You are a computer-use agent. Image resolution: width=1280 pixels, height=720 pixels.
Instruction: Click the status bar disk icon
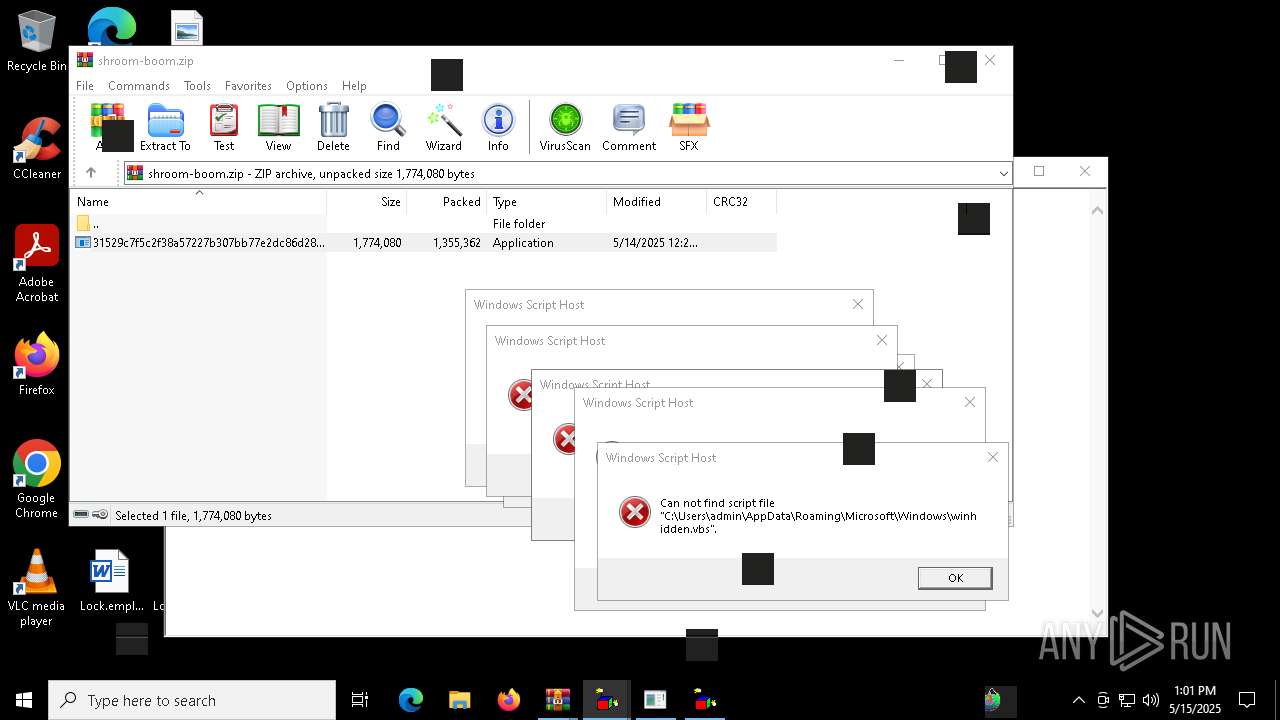[x=81, y=515]
